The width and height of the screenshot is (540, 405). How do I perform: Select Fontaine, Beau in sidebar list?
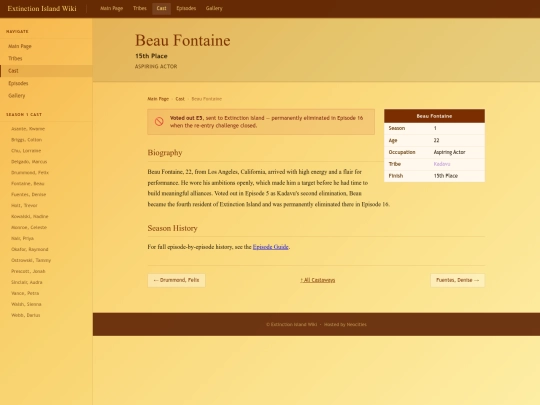point(28,184)
